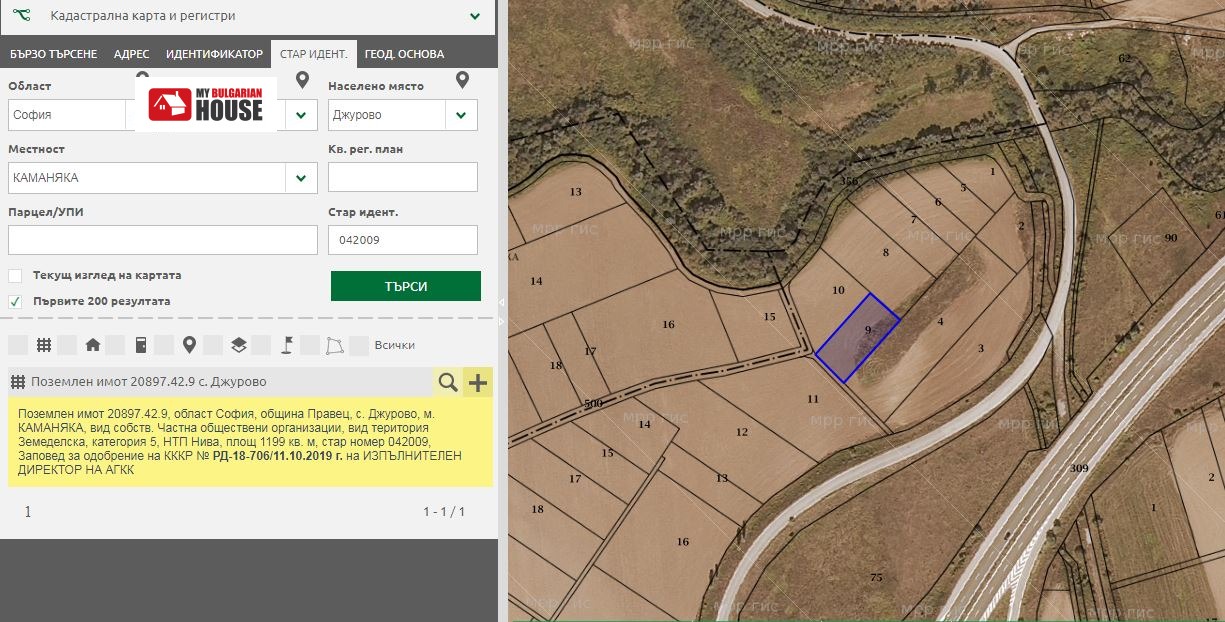Click the location pin above Населено място

462,80
